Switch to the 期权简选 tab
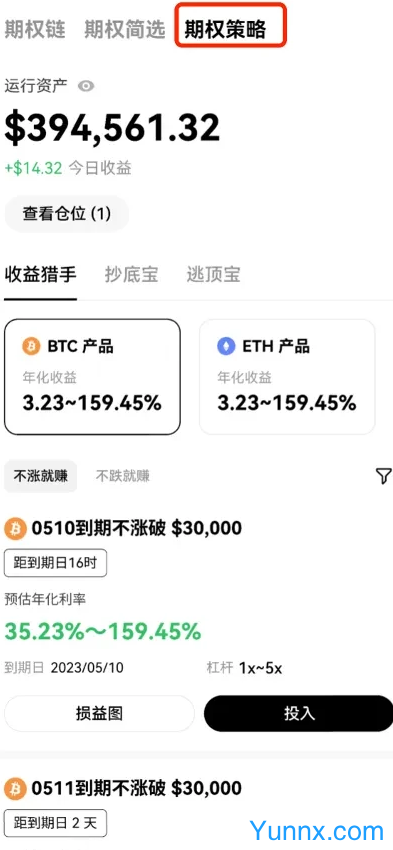This screenshot has width=393, height=850. [x=125, y=29]
